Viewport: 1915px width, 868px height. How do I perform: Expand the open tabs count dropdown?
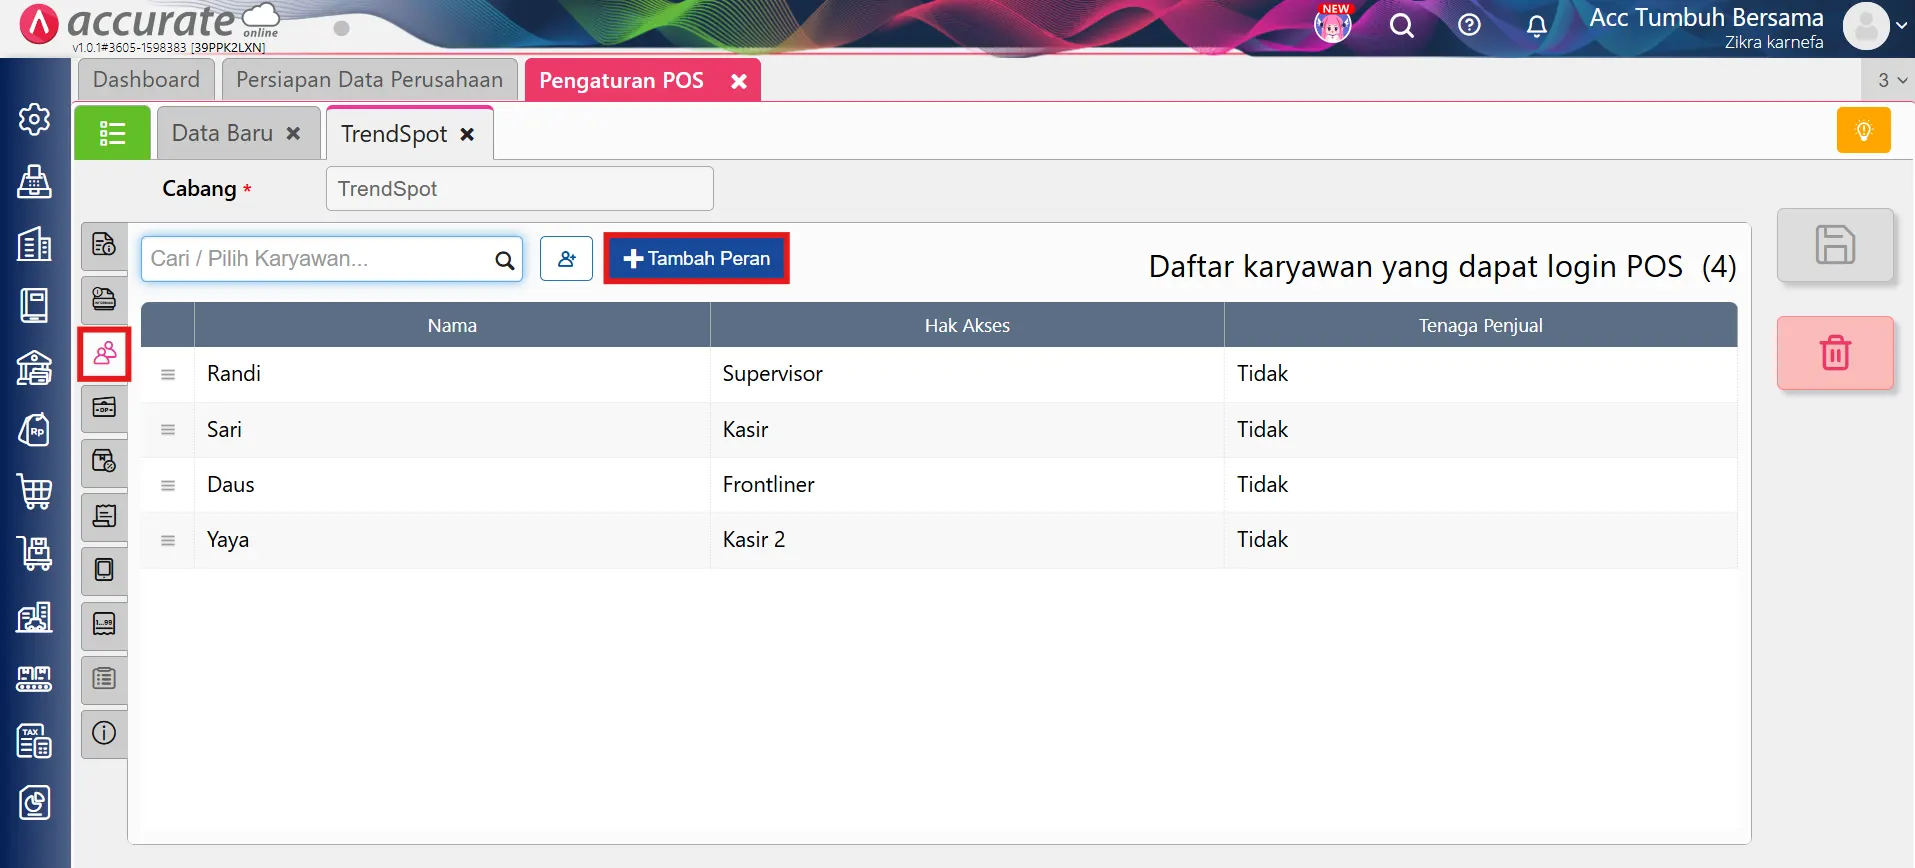pos(1890,80)
